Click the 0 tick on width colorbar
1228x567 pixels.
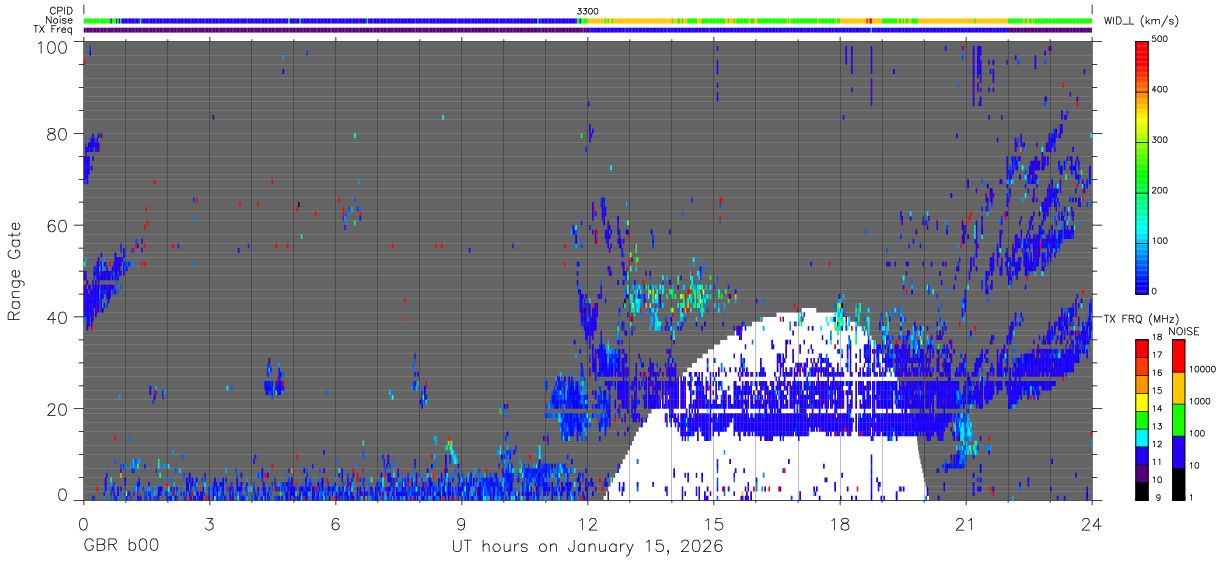click(1154, 291)
